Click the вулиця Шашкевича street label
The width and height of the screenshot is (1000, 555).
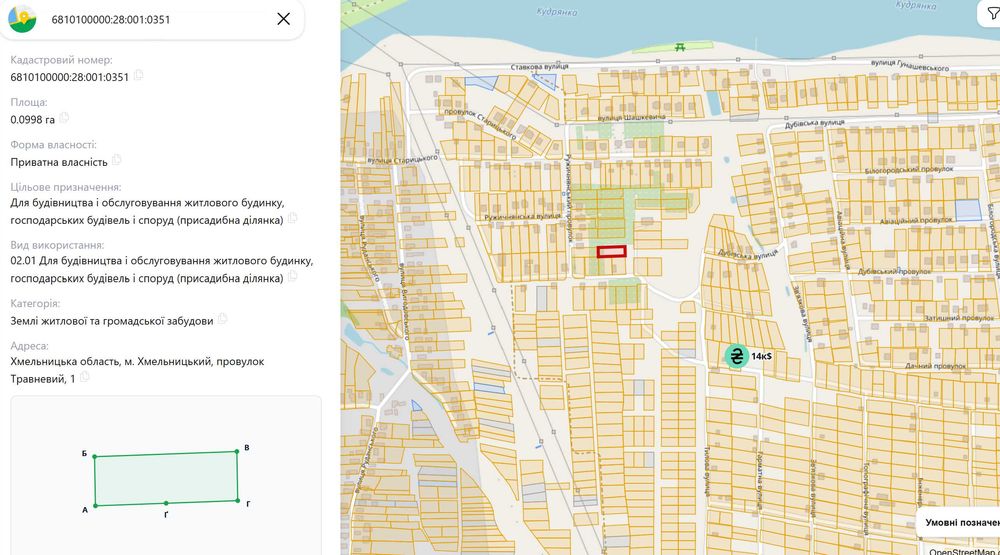(631, 118)
